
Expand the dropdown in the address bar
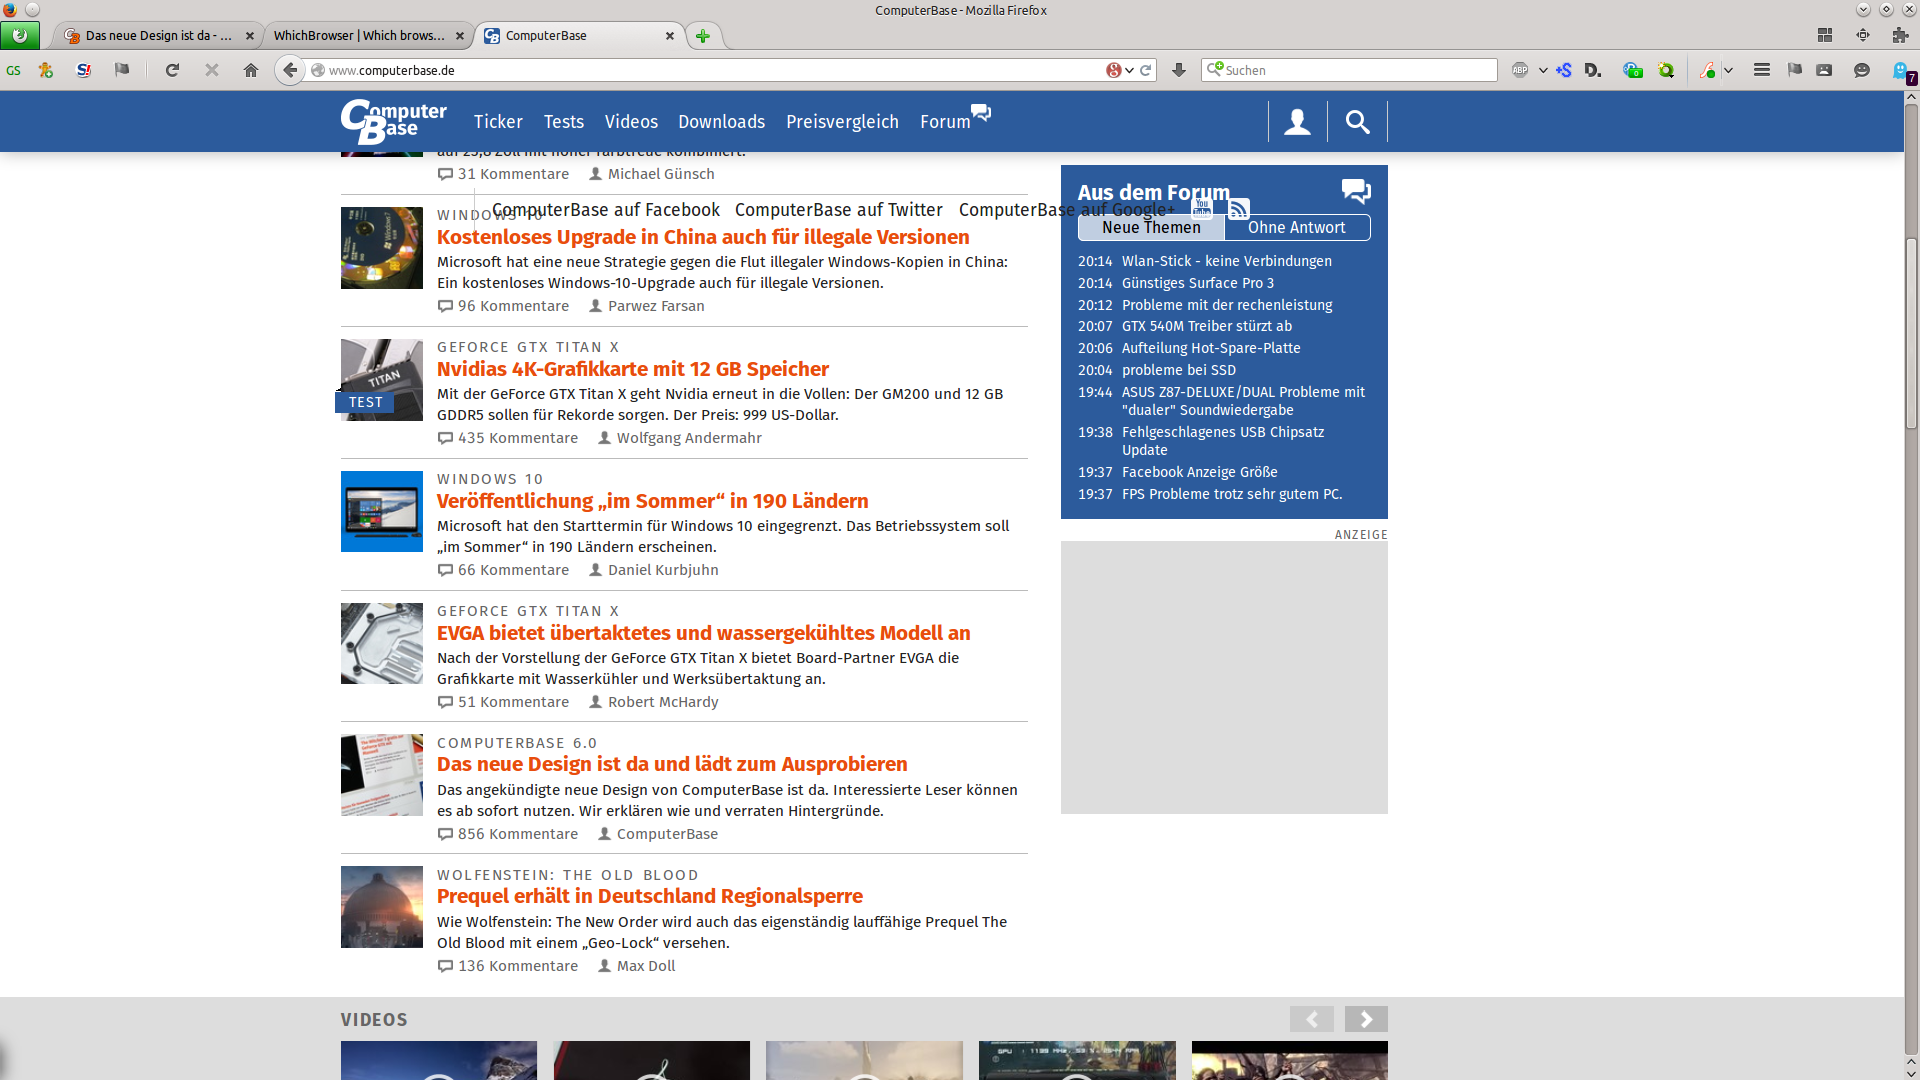1130,70
